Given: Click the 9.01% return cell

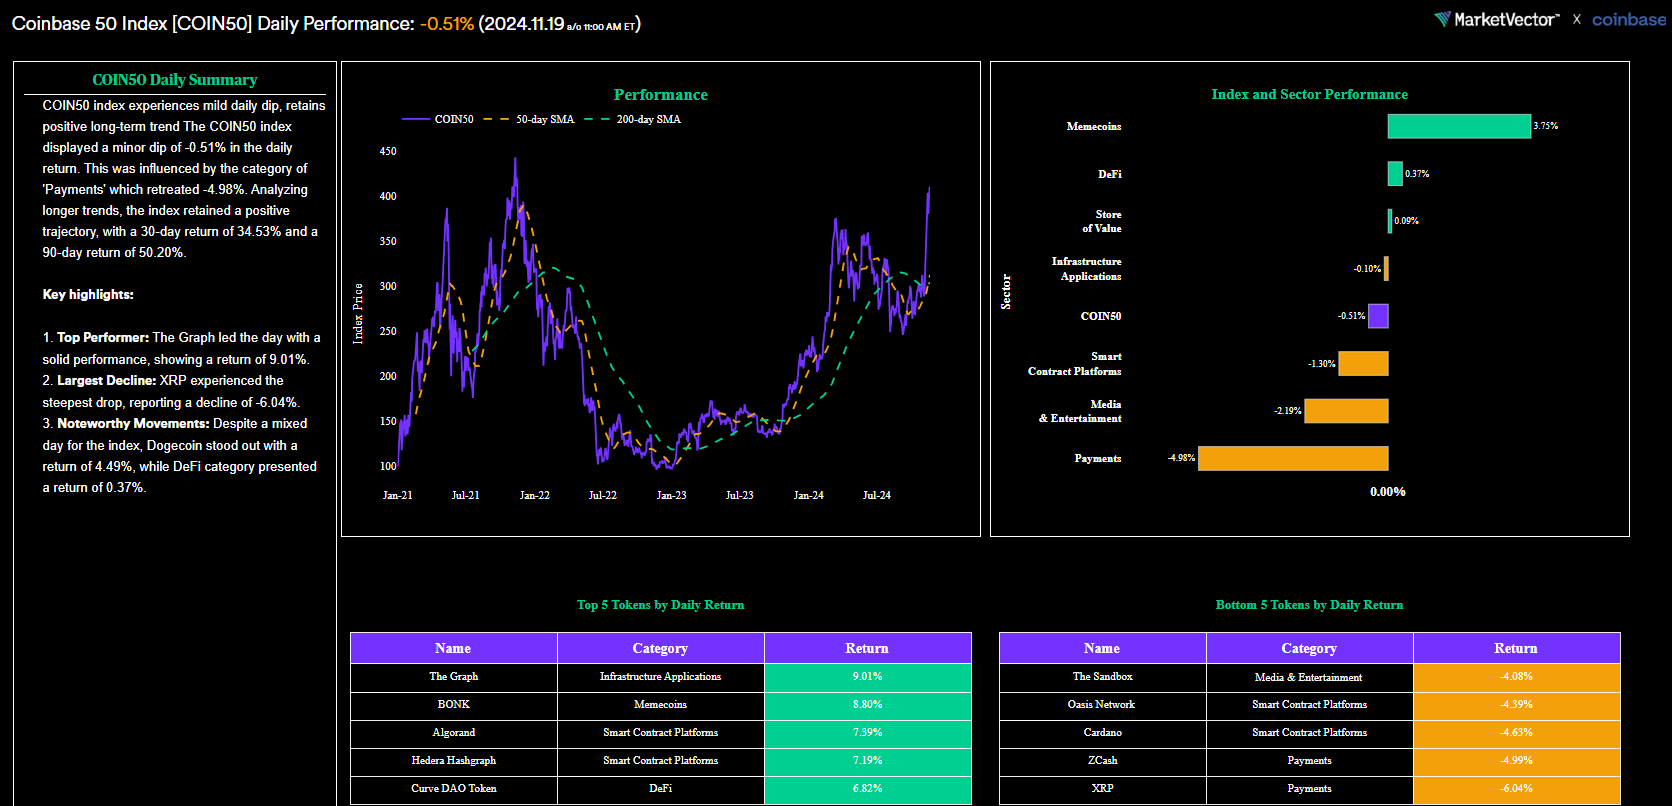Looking at the screenshot, I should 867,677.
